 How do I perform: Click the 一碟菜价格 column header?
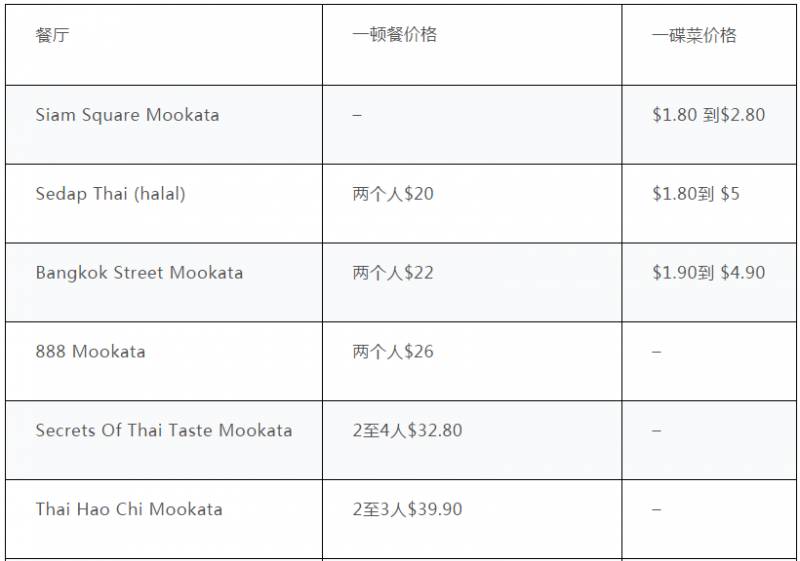tap(694, 35)
